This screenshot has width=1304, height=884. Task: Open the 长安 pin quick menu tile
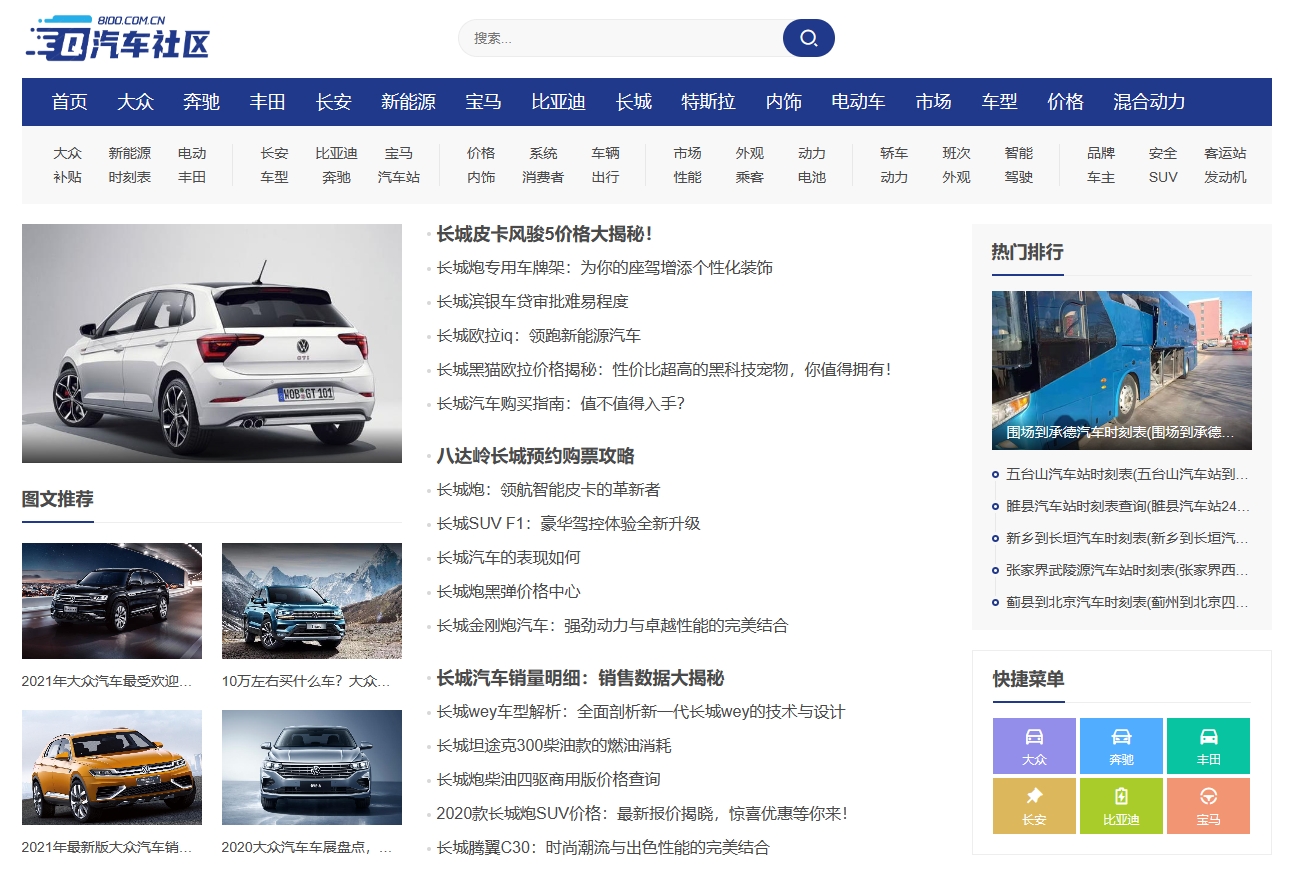click(x=1034, y=806)
